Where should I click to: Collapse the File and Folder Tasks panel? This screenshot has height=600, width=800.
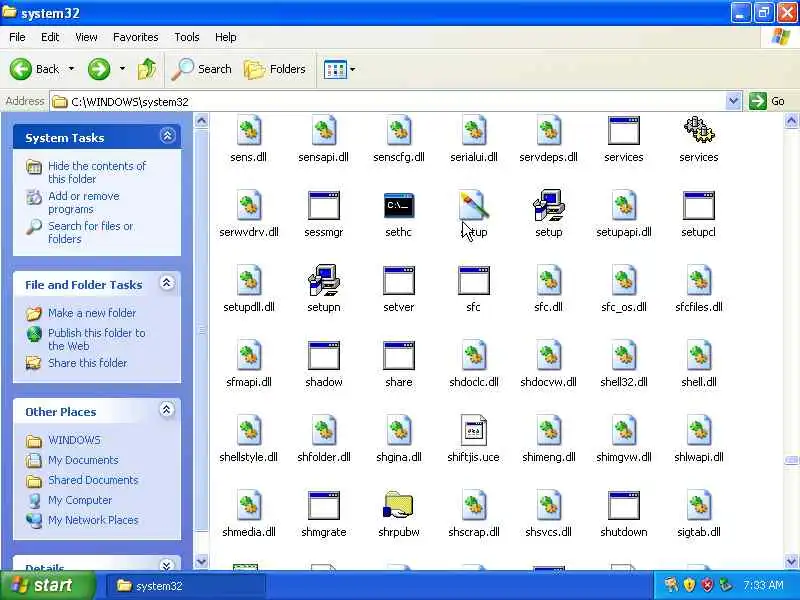(x=166, y=283)
